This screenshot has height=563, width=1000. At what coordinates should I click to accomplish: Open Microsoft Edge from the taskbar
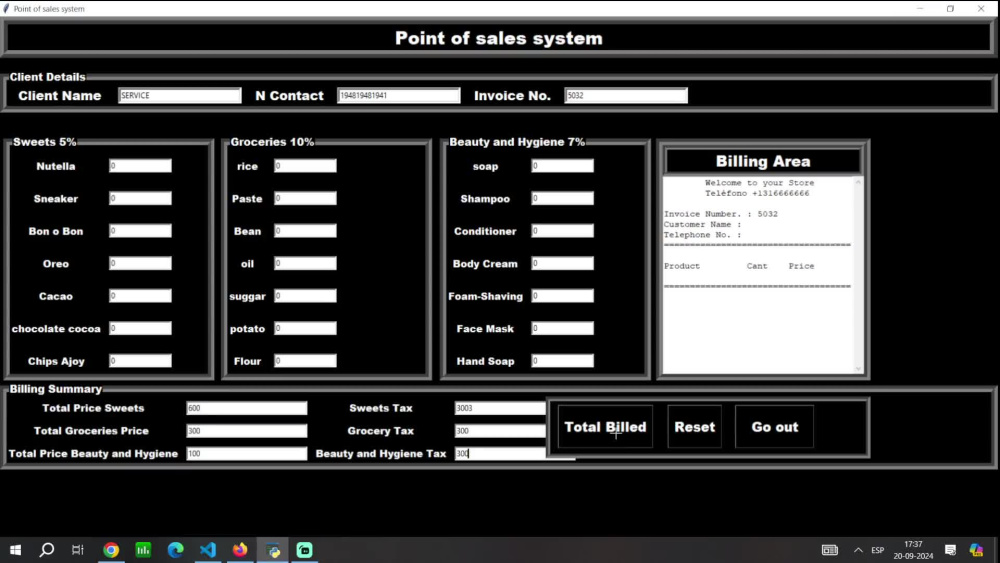175,550
